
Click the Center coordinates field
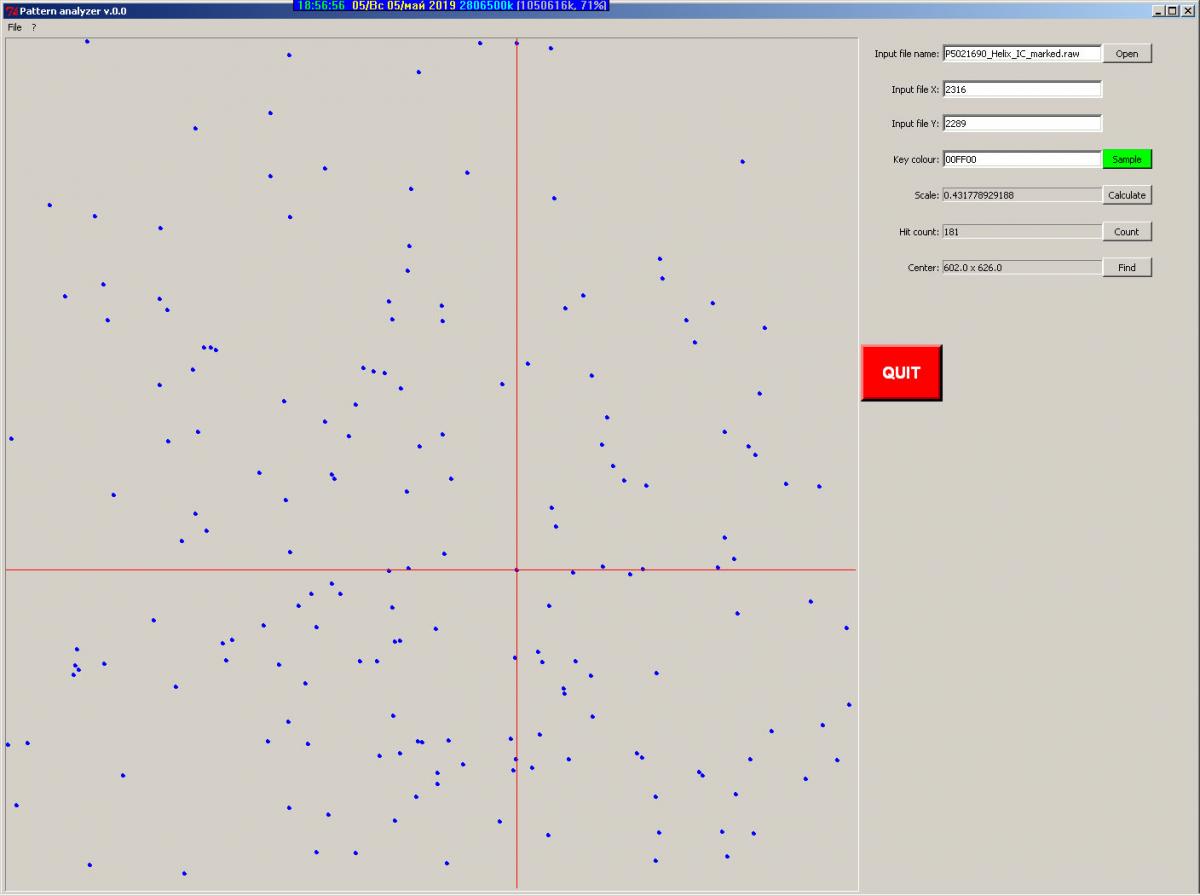point(1021,268)
